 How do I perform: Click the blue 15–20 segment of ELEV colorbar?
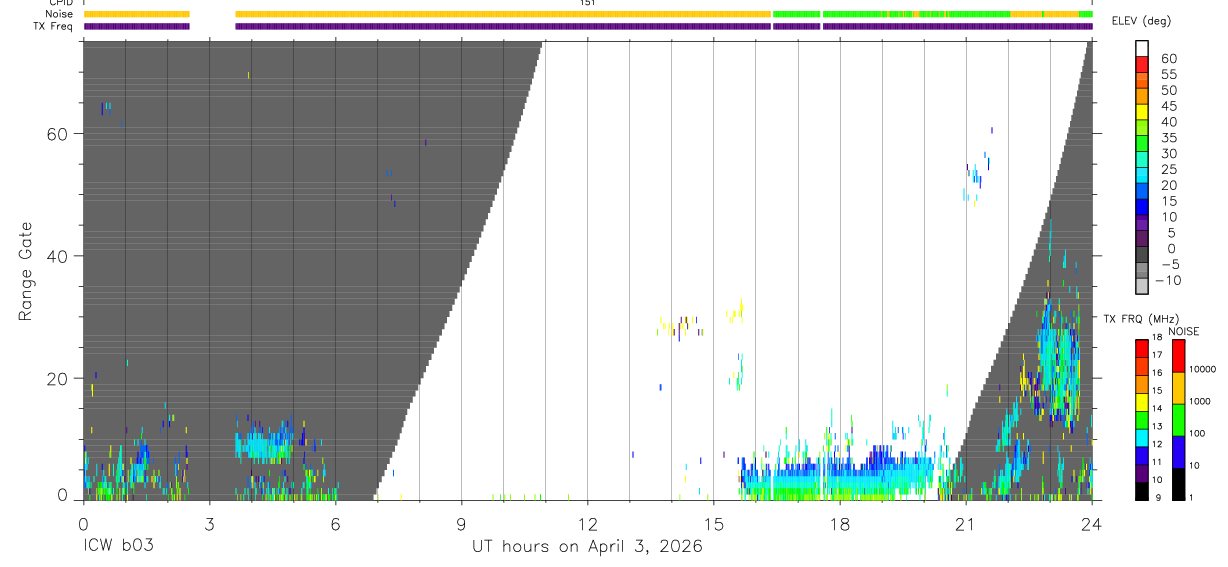[1142, 193]
